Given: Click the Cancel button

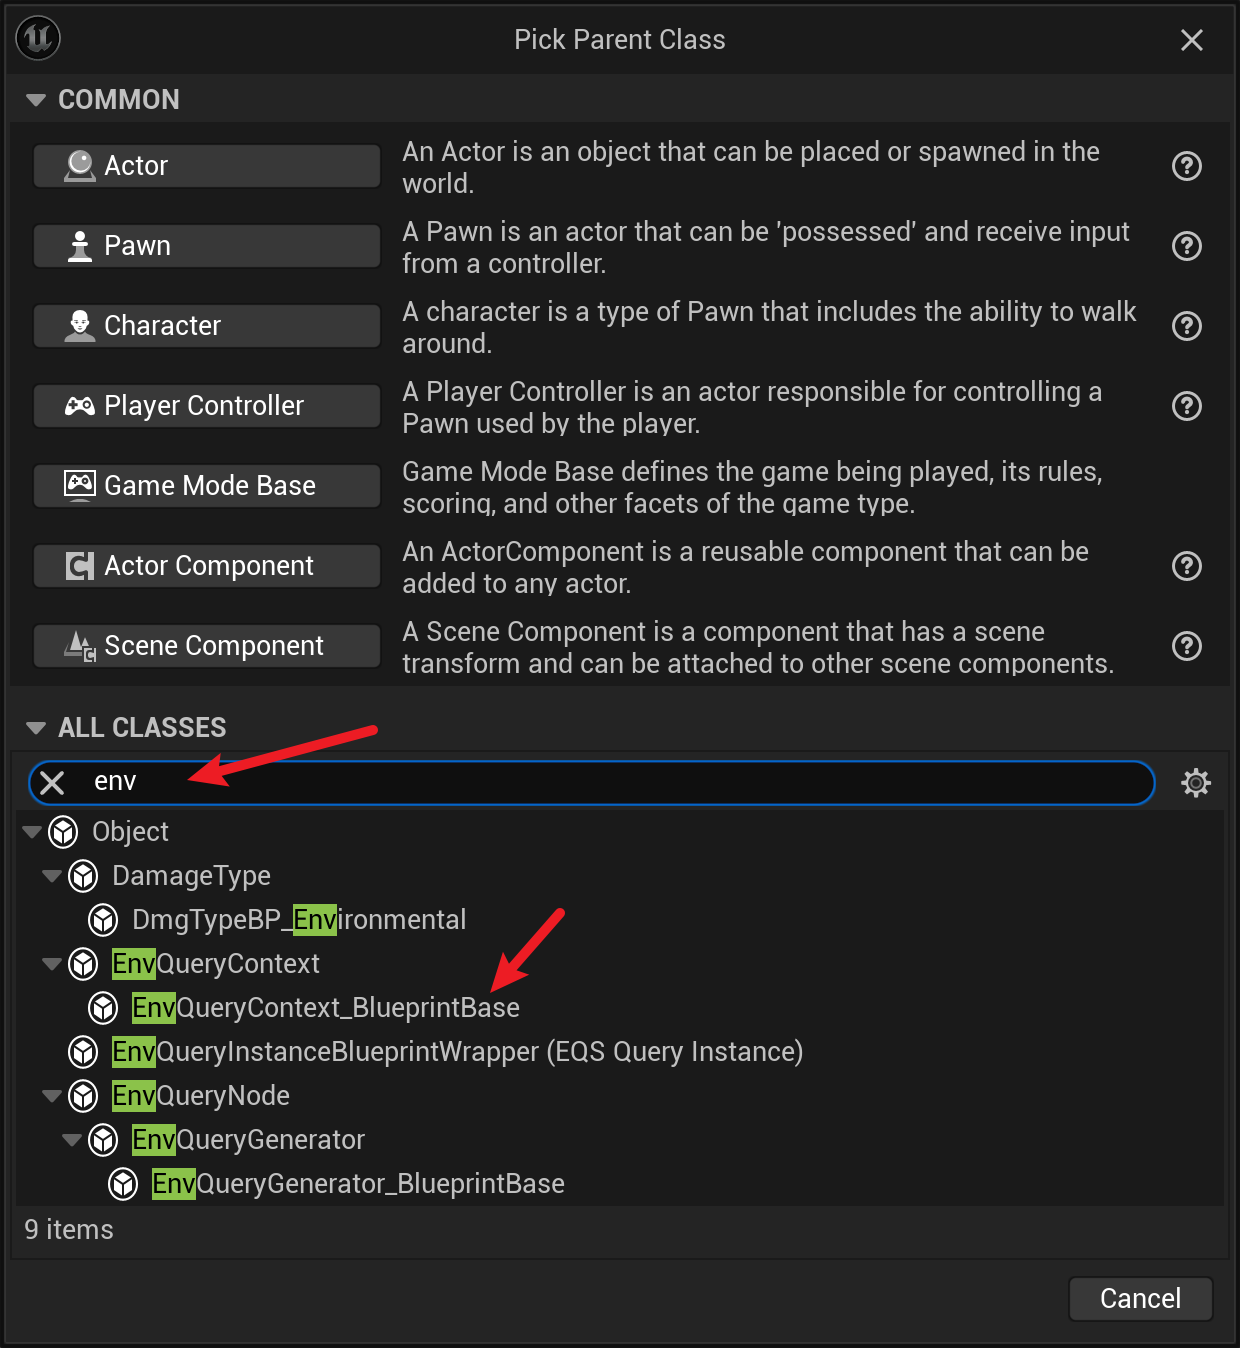Looking at the screenshot, I should click(1140, 1298).
